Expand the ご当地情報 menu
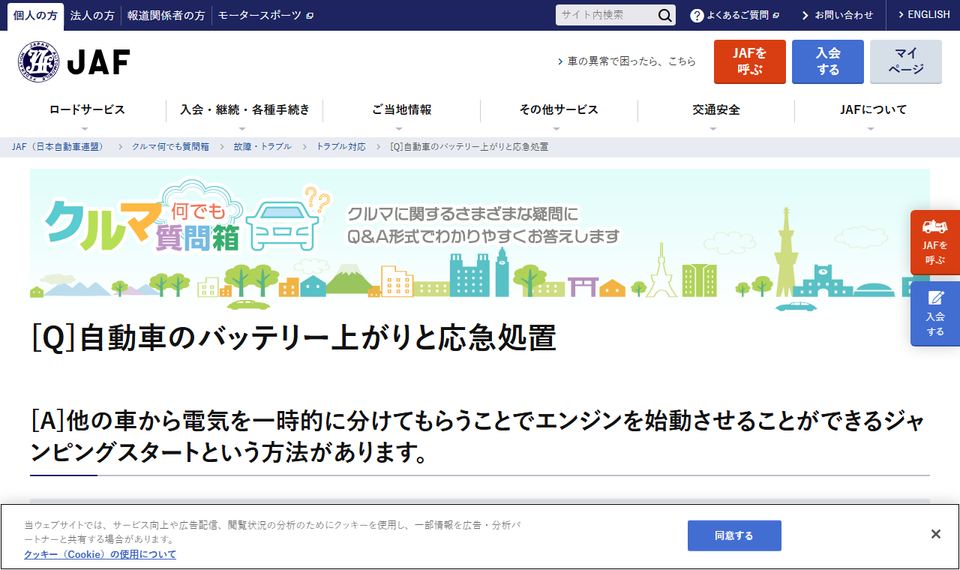The image size is (960, 570). tap(402, 112)
